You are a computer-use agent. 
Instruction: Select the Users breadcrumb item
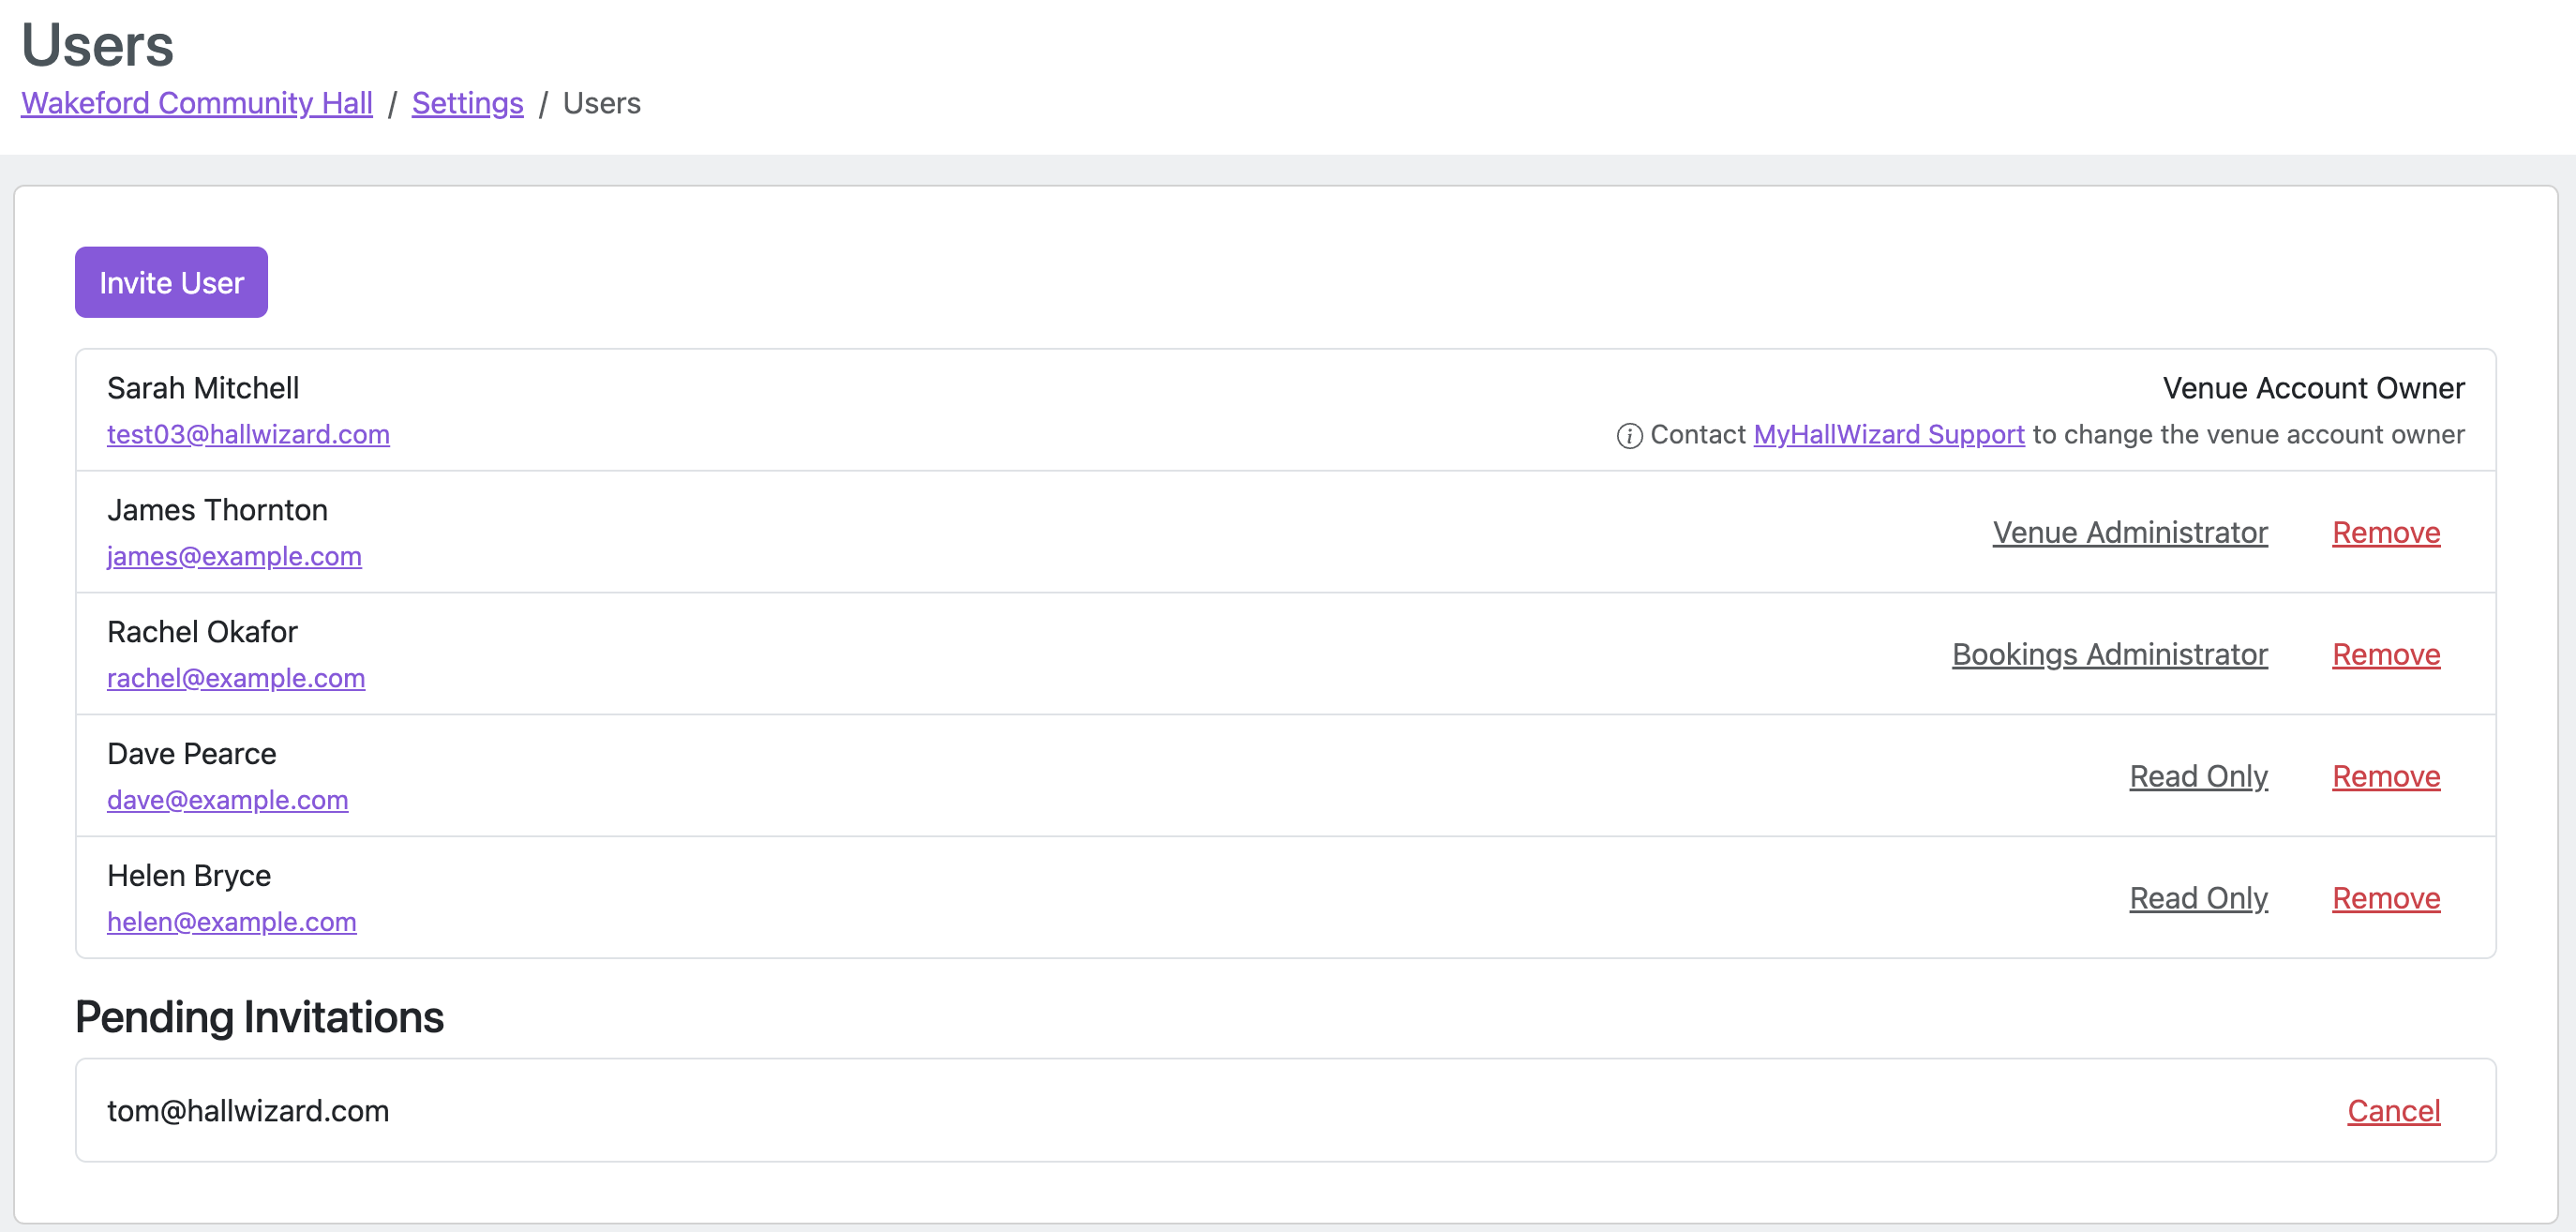[601, 103]
